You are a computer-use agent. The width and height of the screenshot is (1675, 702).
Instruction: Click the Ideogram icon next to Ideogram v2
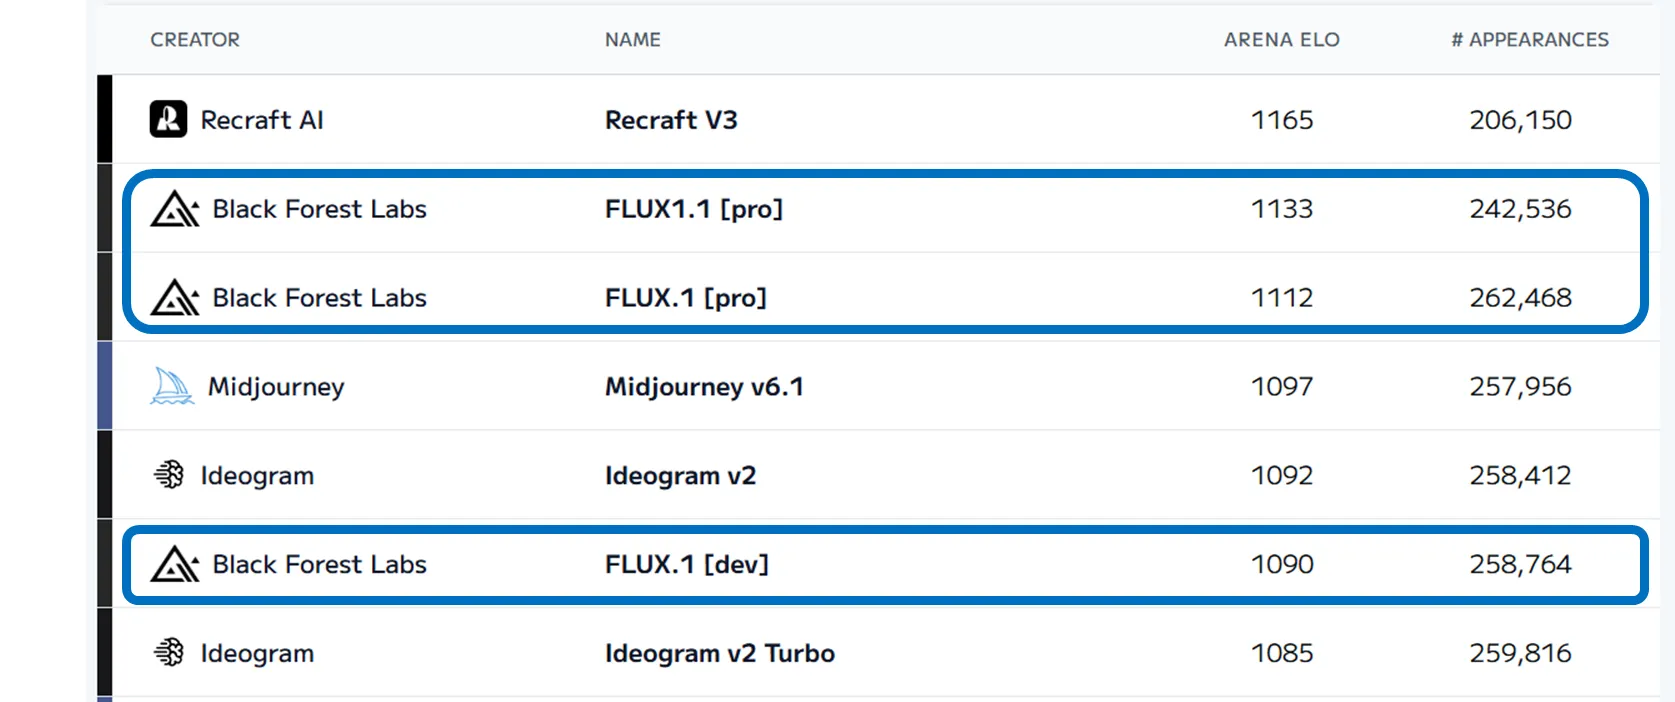(168, 474)
